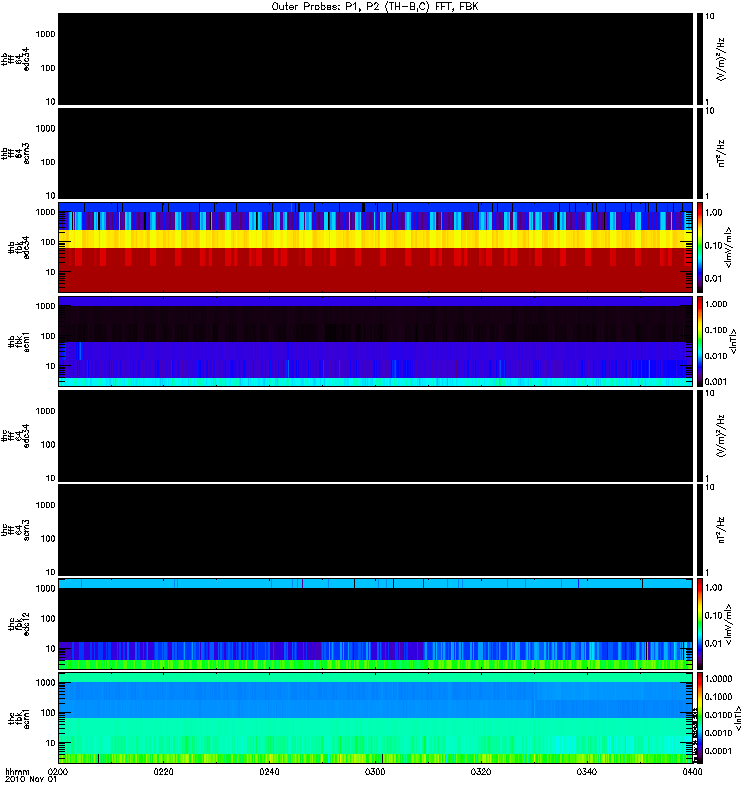
Task: Click the 1000 y-axis tick of thc fbk scm1
Action: point(45,683)
